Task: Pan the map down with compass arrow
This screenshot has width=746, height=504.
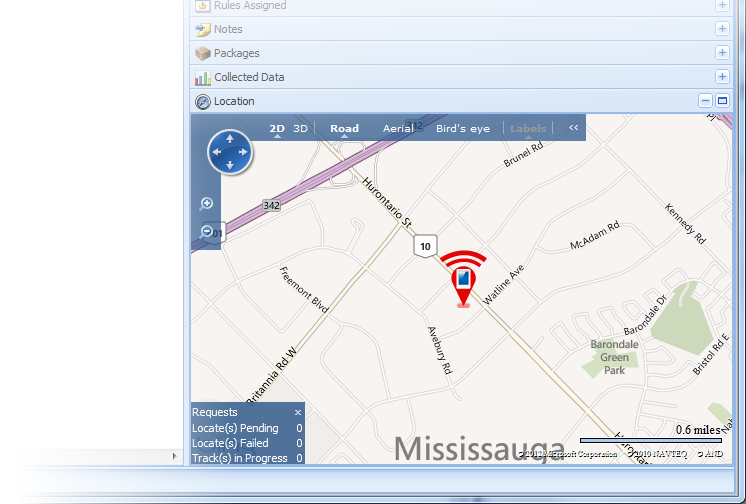Action: (x=230, y=166)
